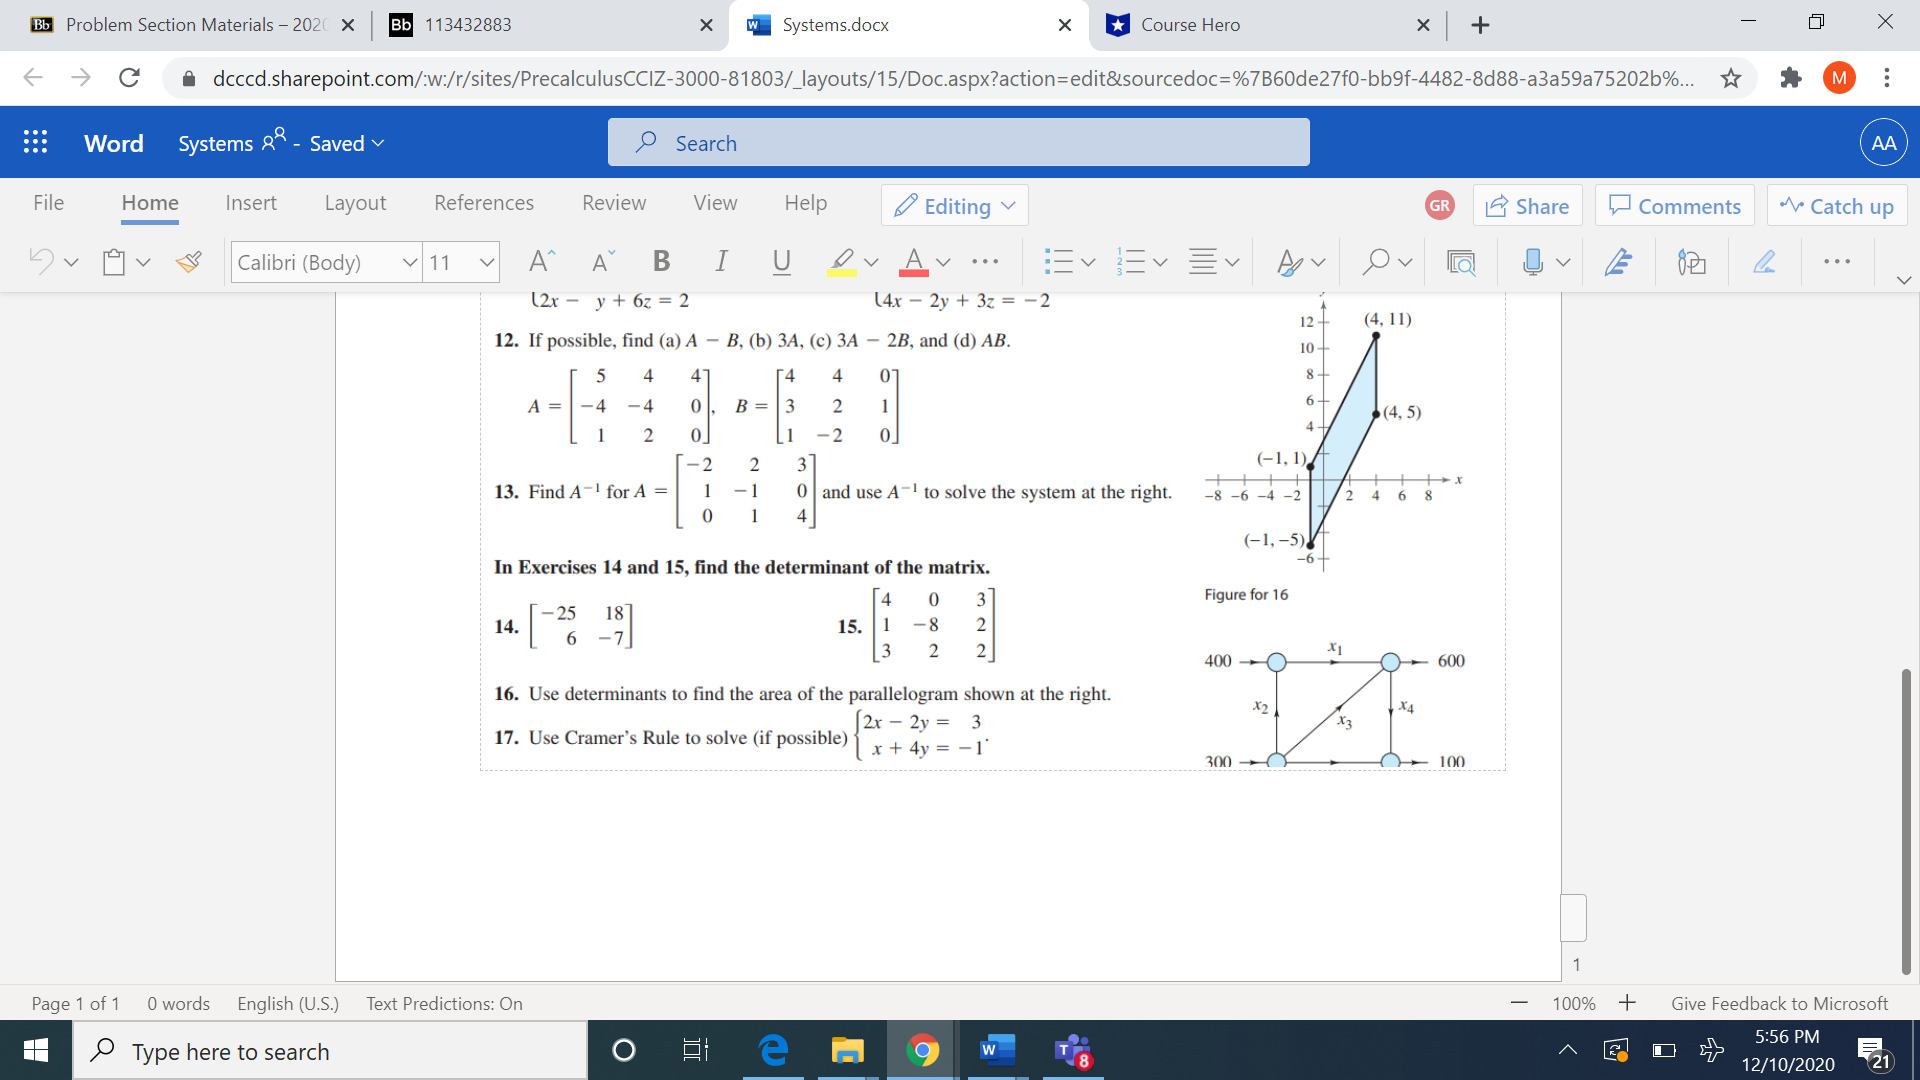Viewport: 1920px width, 1080px height.
Task: Select the Home ribbon tab
Action: [x=148, y=204]
